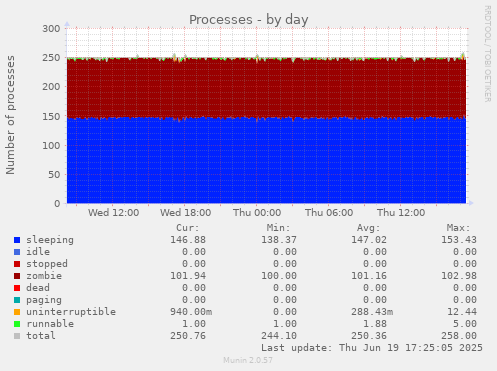
Task: Click the 100 y-axis tick label
Action: [51, 145]
